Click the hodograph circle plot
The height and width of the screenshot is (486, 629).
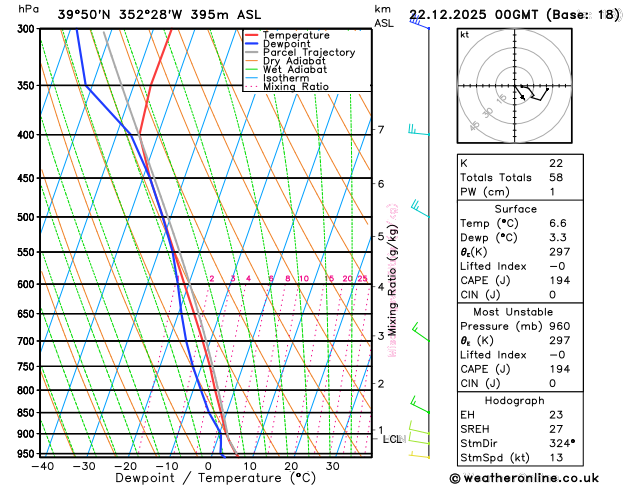point(515,86)
